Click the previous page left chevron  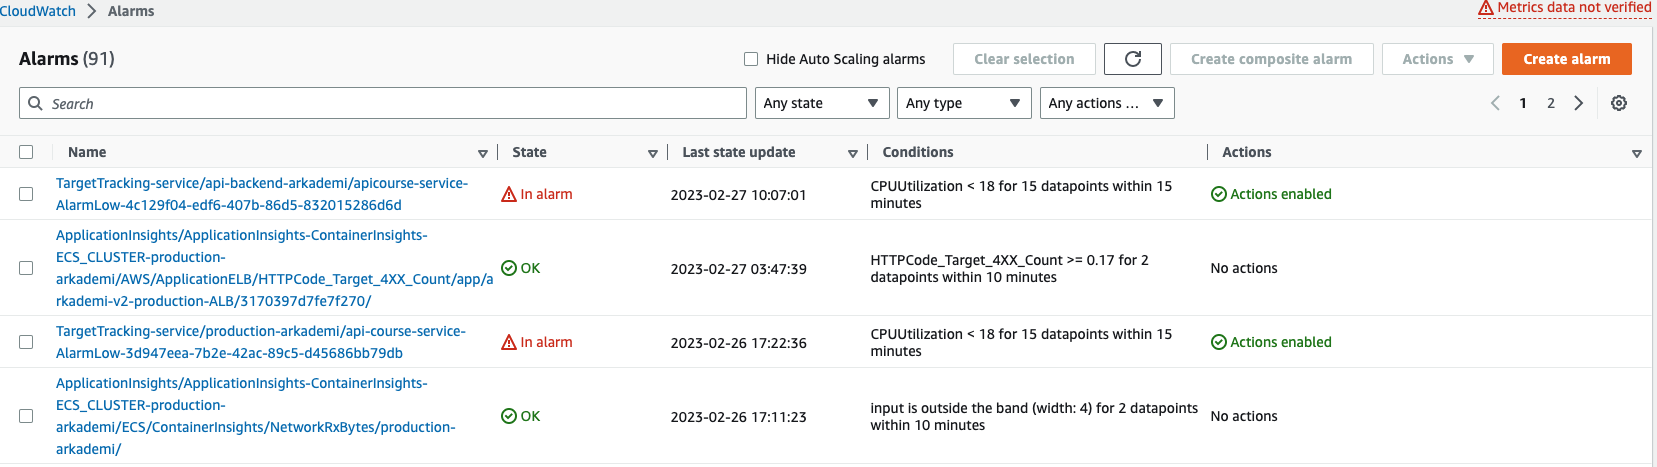click(1495, 103)
